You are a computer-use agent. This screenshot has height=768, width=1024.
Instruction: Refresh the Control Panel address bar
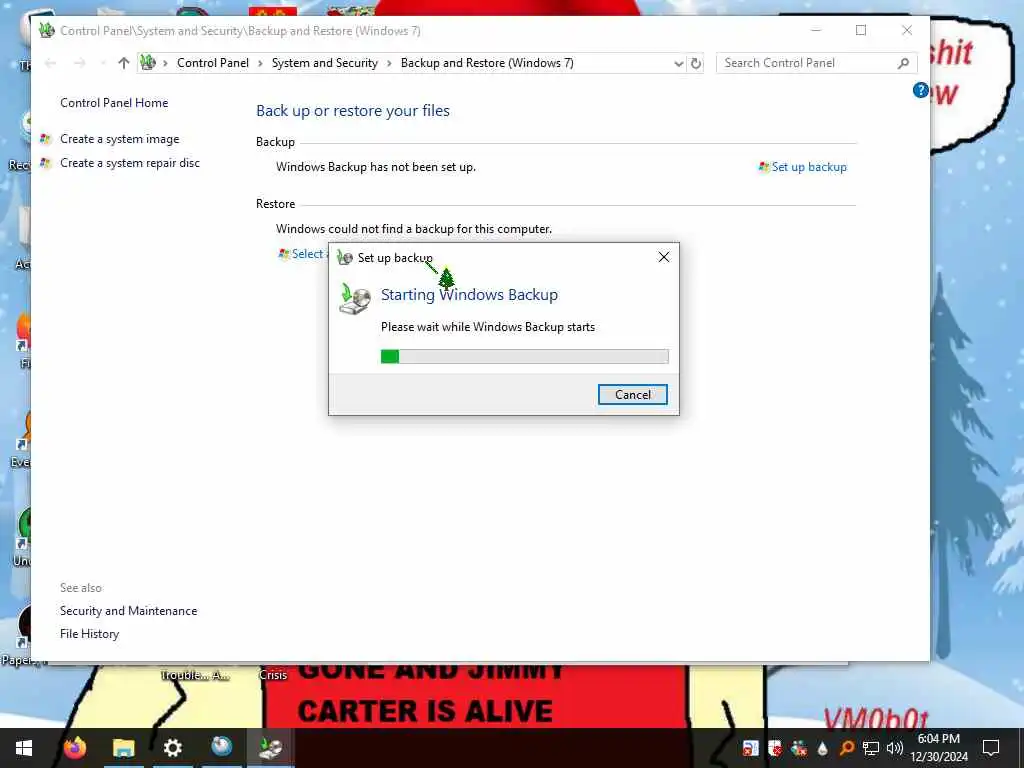tap(696, 63)
